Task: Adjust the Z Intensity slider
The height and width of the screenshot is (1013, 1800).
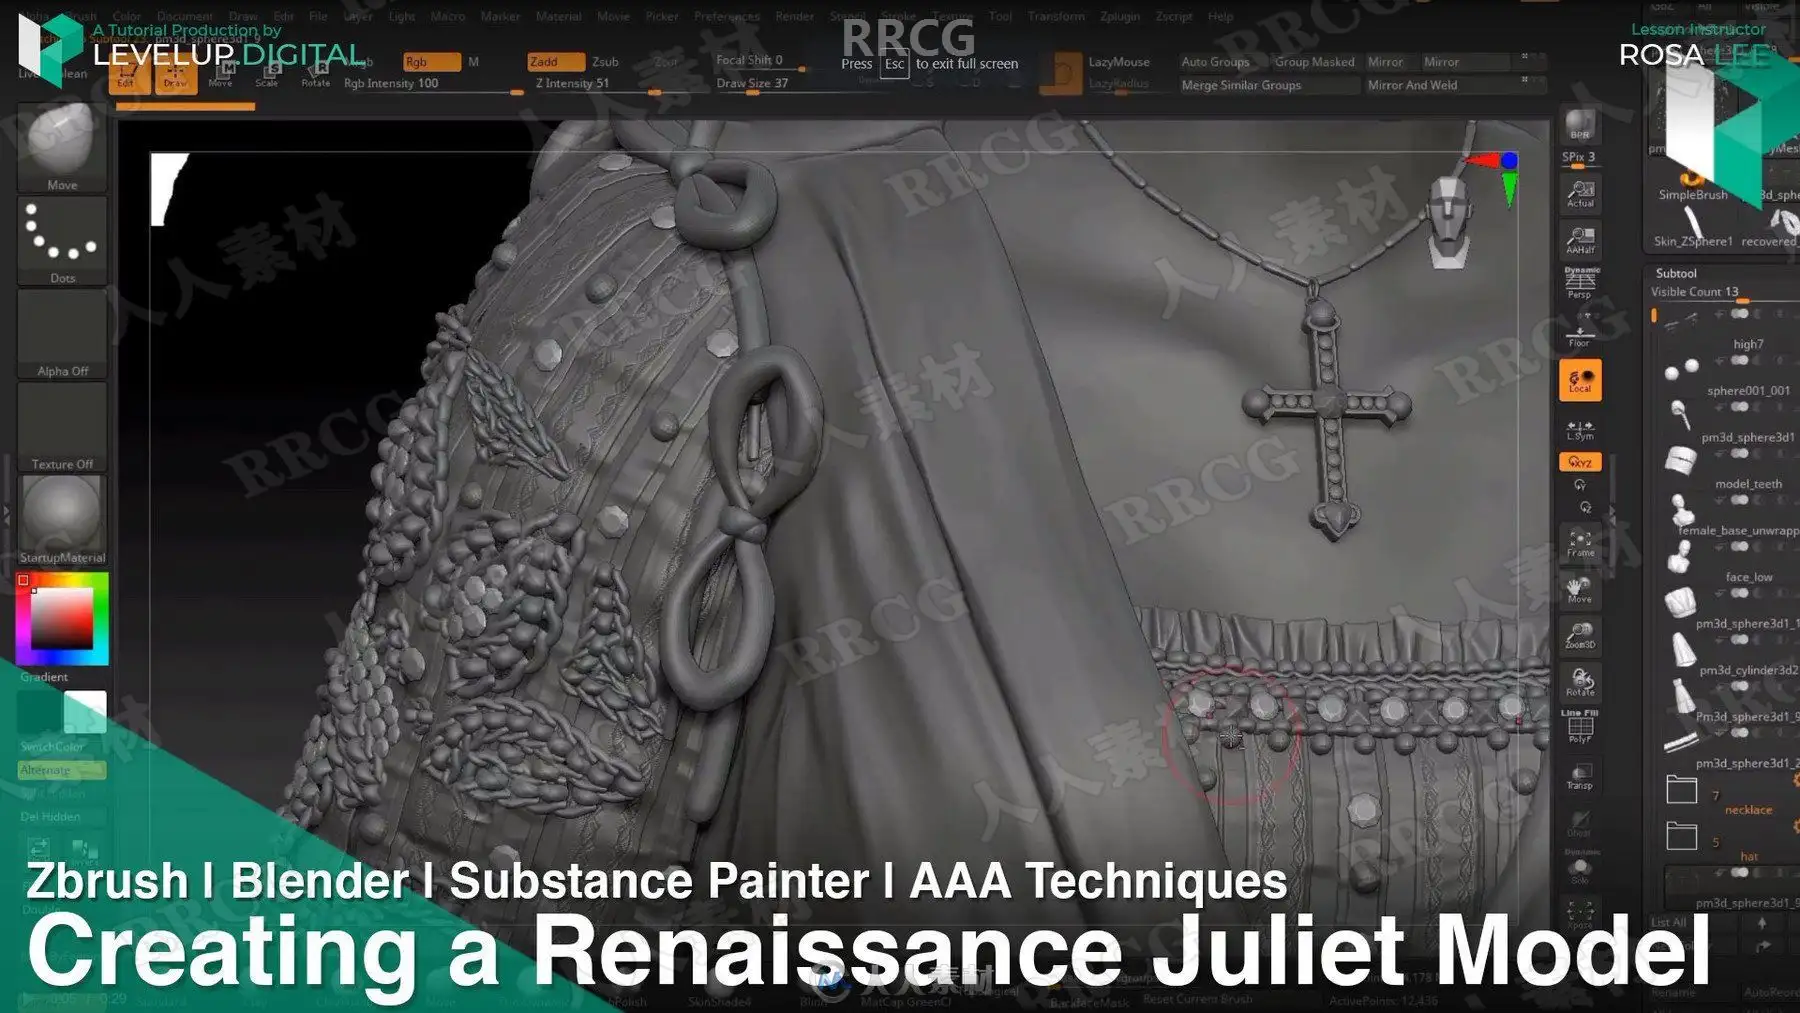Action: pos(621,85)
